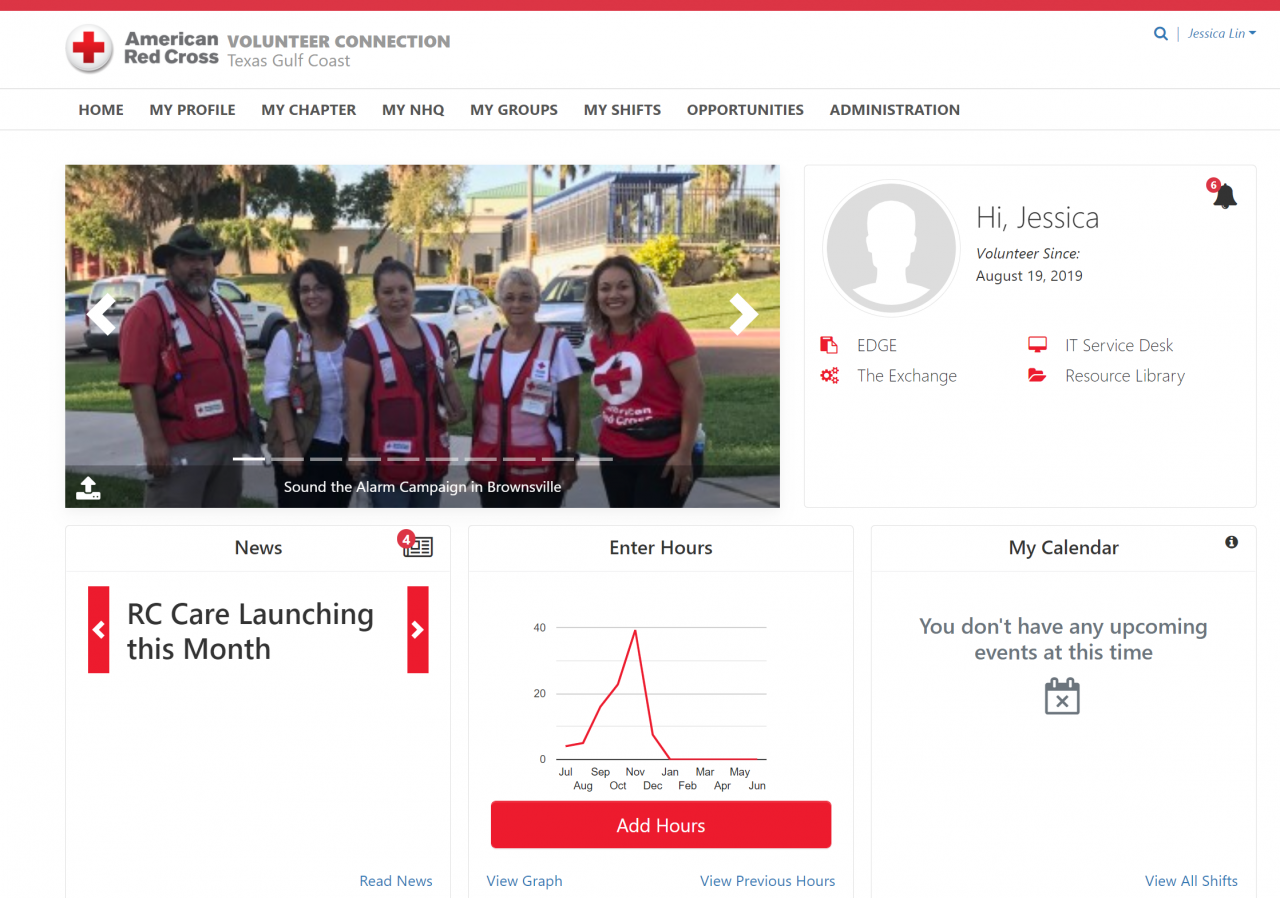Open the News newspaper icon
Viewport: 1280px width, 898px height.
[418, 547]
